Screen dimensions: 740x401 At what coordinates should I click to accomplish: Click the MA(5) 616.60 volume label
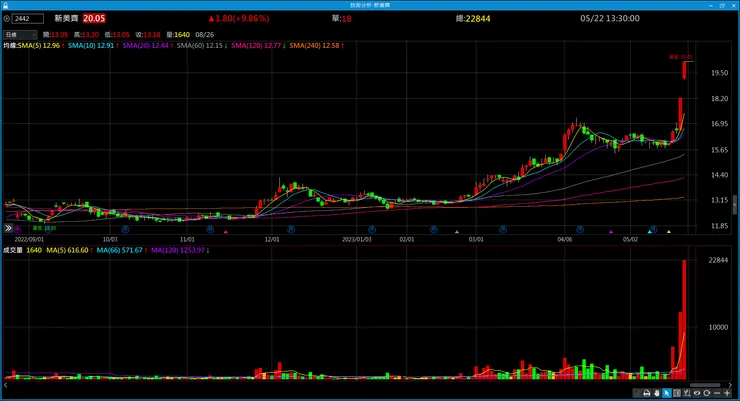pos(67,251)
